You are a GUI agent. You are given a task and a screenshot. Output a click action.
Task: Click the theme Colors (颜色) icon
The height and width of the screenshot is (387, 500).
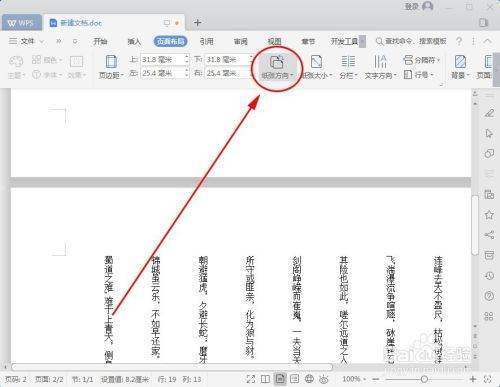pos(36,60)
